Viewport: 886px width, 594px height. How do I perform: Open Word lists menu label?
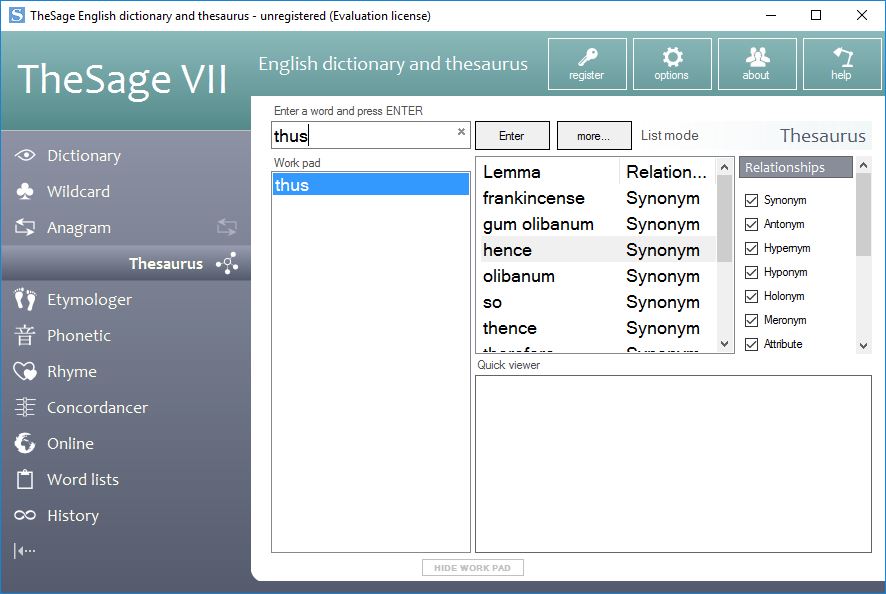(82, 479)
